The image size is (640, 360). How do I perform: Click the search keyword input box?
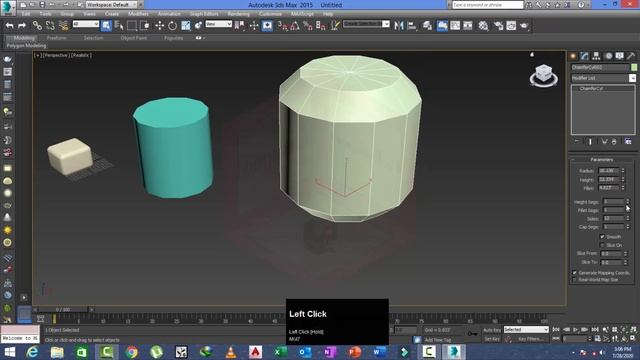tap(487, 5)
